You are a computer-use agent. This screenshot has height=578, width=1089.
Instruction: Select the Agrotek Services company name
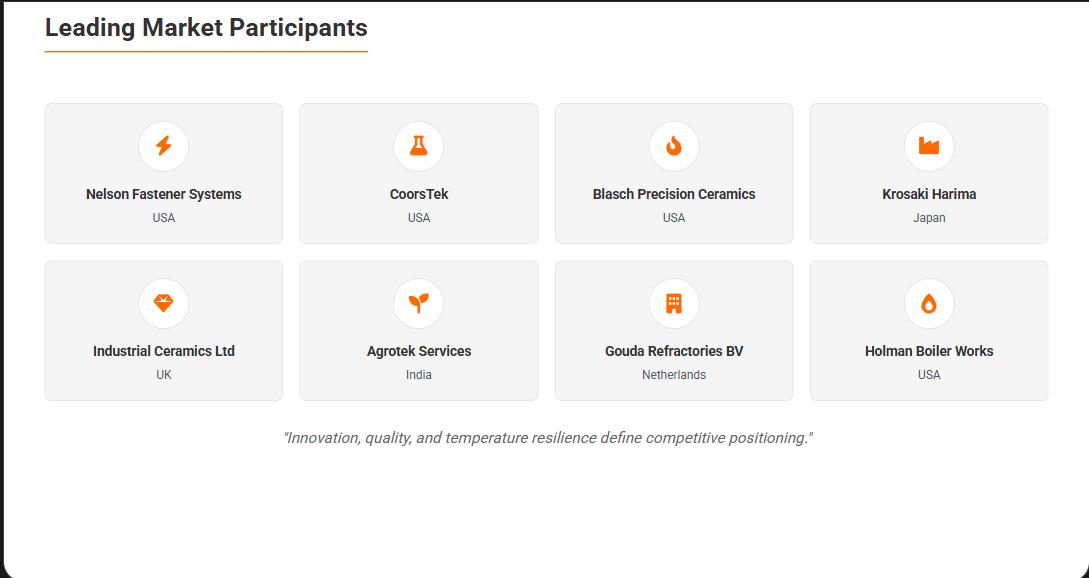pyautogui.click(x=419, y=351)
